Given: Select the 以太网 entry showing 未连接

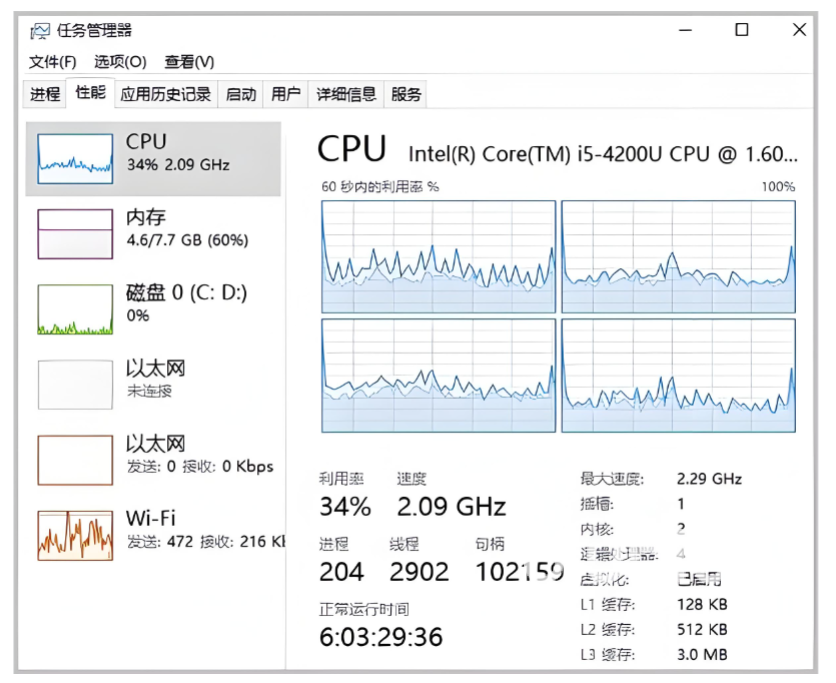Looking at the screenshot, I should [x=75, y=385].
